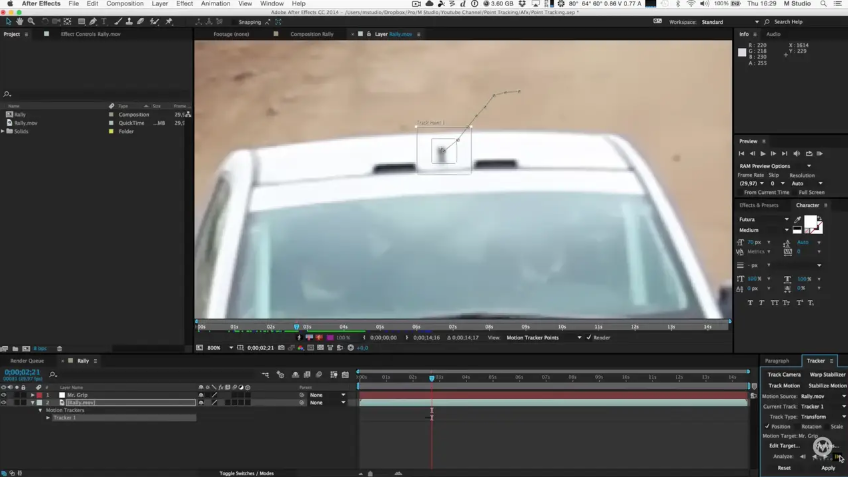Select the Puppet Pin tool
The height and width of the screenshot is (477, 848).
point(169,22)
